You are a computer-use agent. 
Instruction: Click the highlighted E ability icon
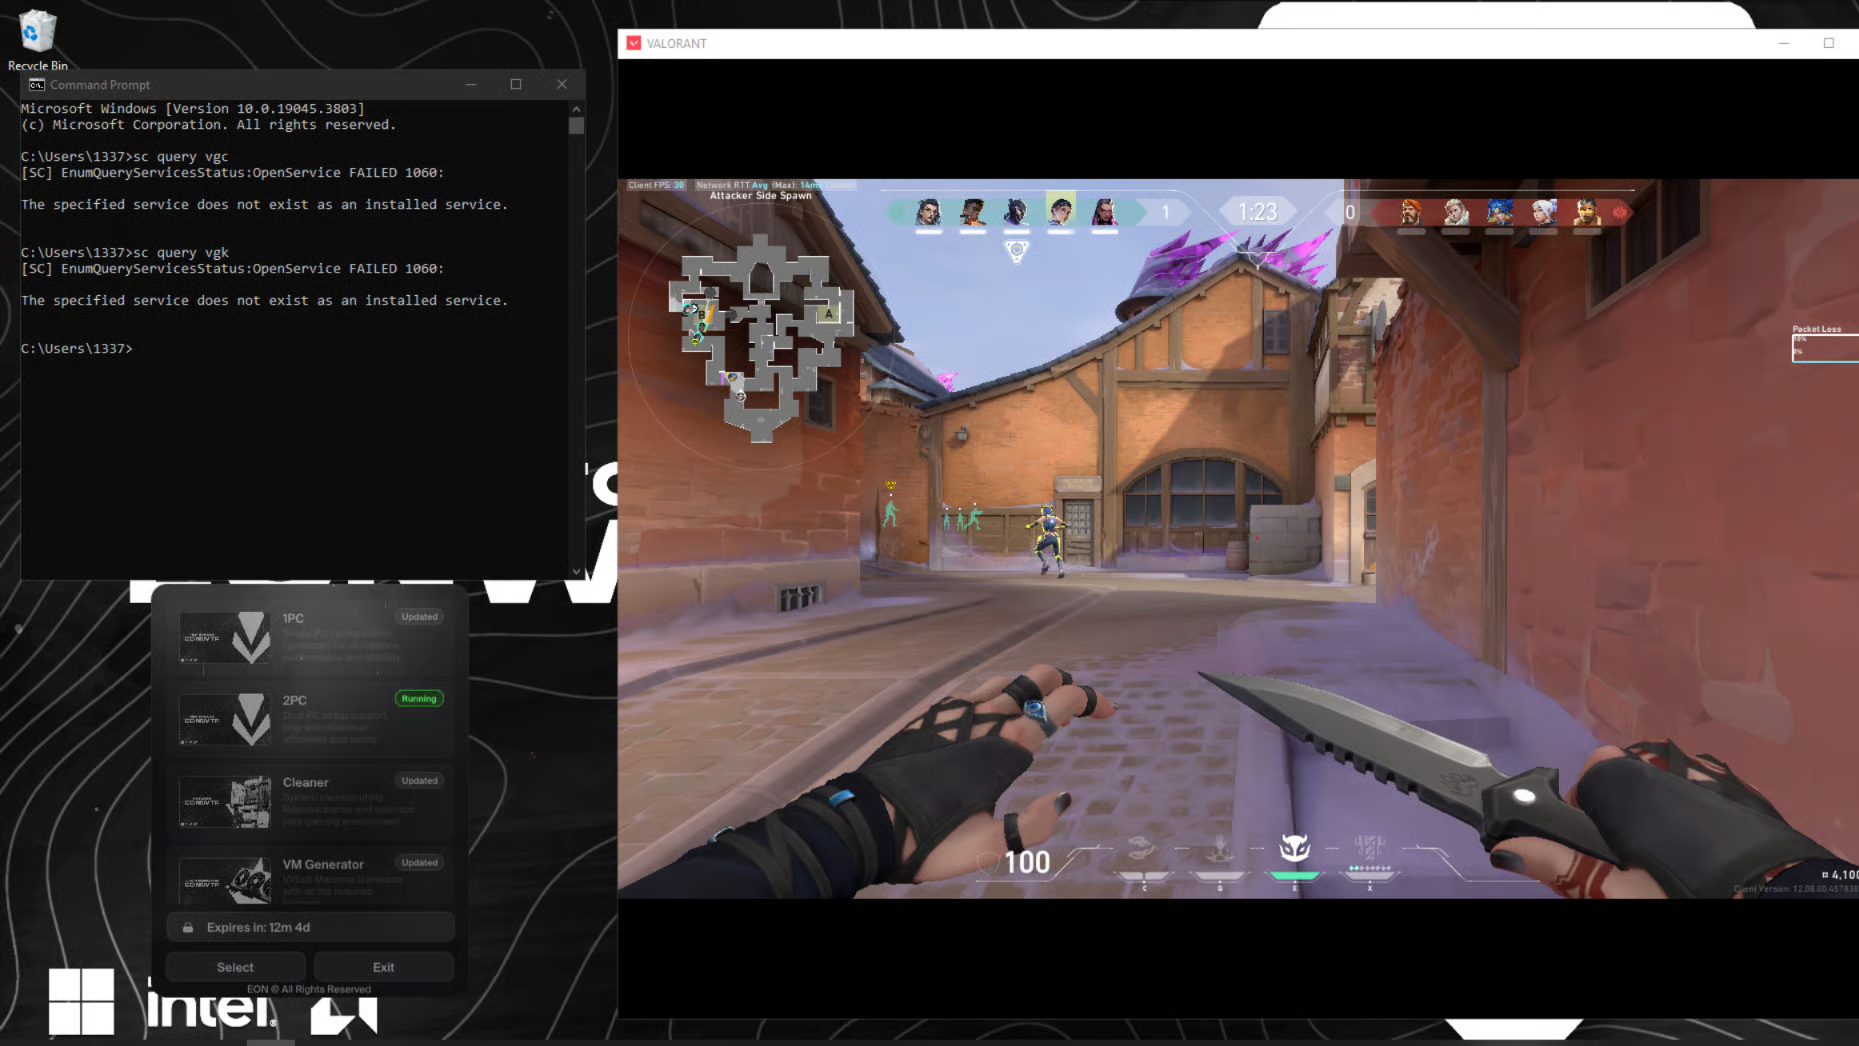click(1294, 848)
